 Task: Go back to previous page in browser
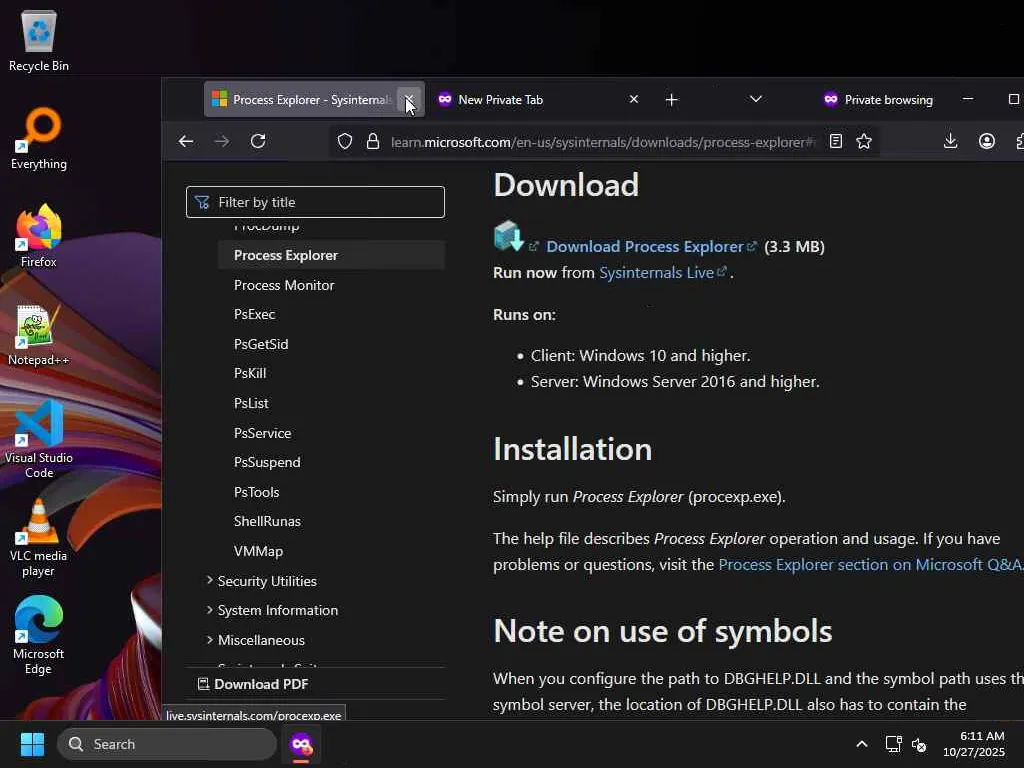click(186, 141)
